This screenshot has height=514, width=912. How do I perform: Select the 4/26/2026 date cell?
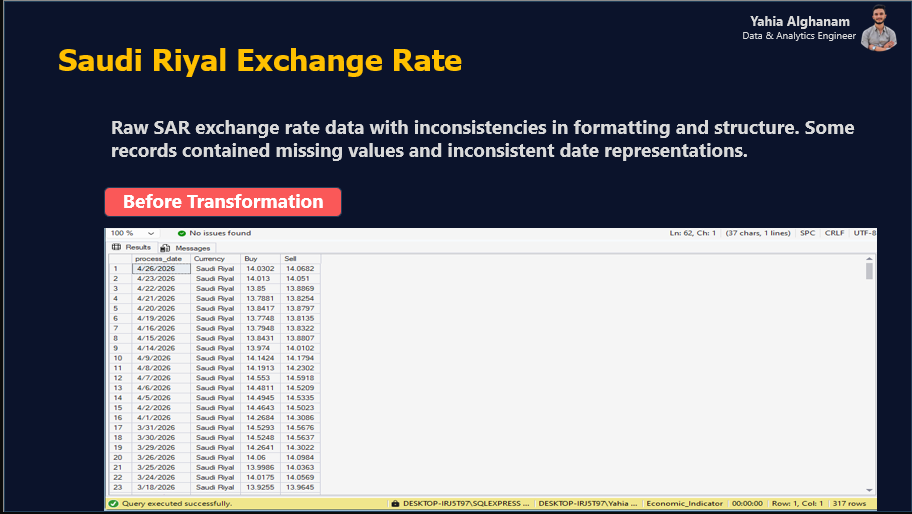(x=161, y=269)
